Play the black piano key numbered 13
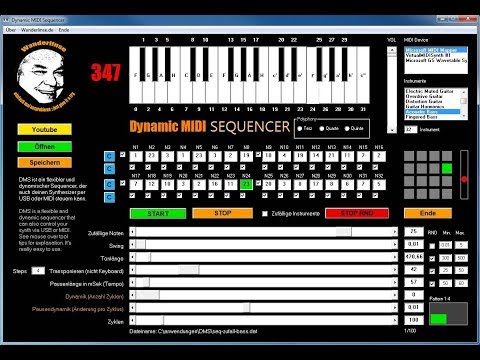This screenshot has width=480, height=360. coord(231,64)
